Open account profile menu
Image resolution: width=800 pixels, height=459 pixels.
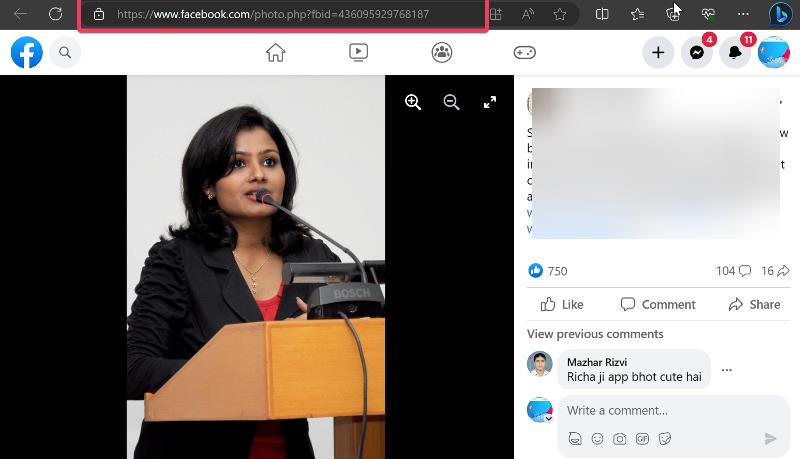(x=773, y=52)
